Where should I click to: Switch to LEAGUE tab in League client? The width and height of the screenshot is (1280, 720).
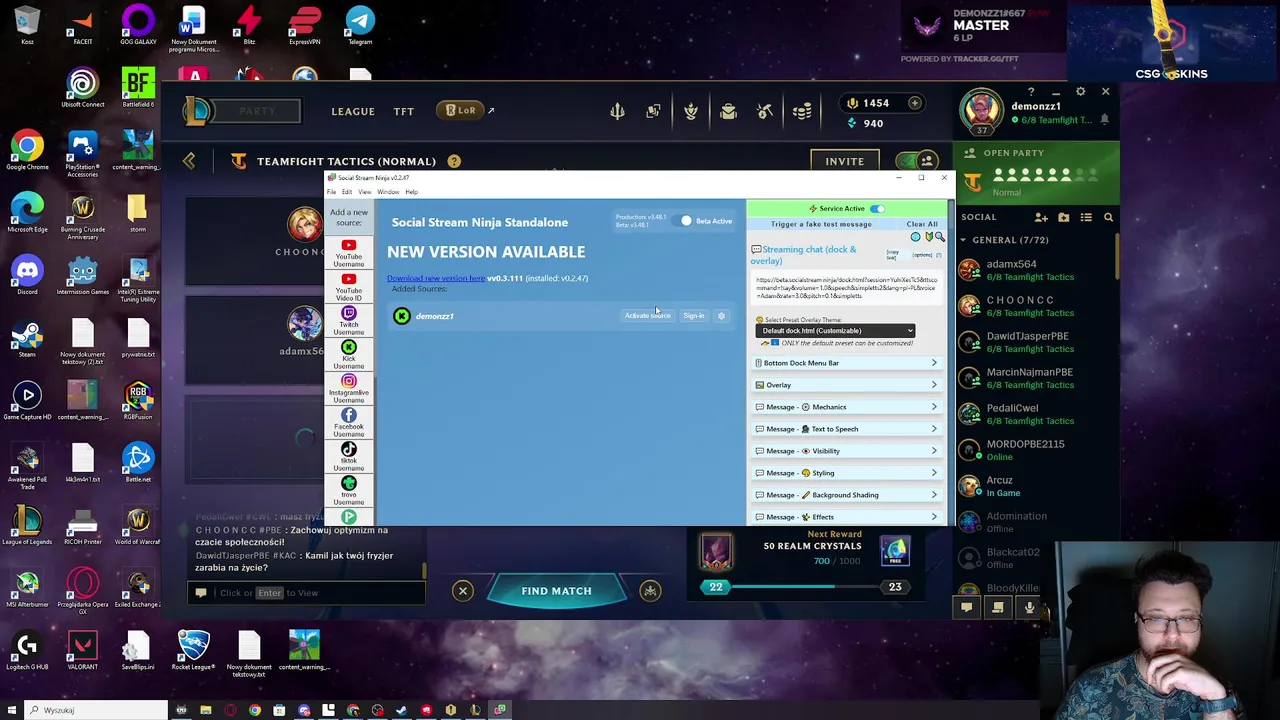pyautogui.click(x=353, y=111)
